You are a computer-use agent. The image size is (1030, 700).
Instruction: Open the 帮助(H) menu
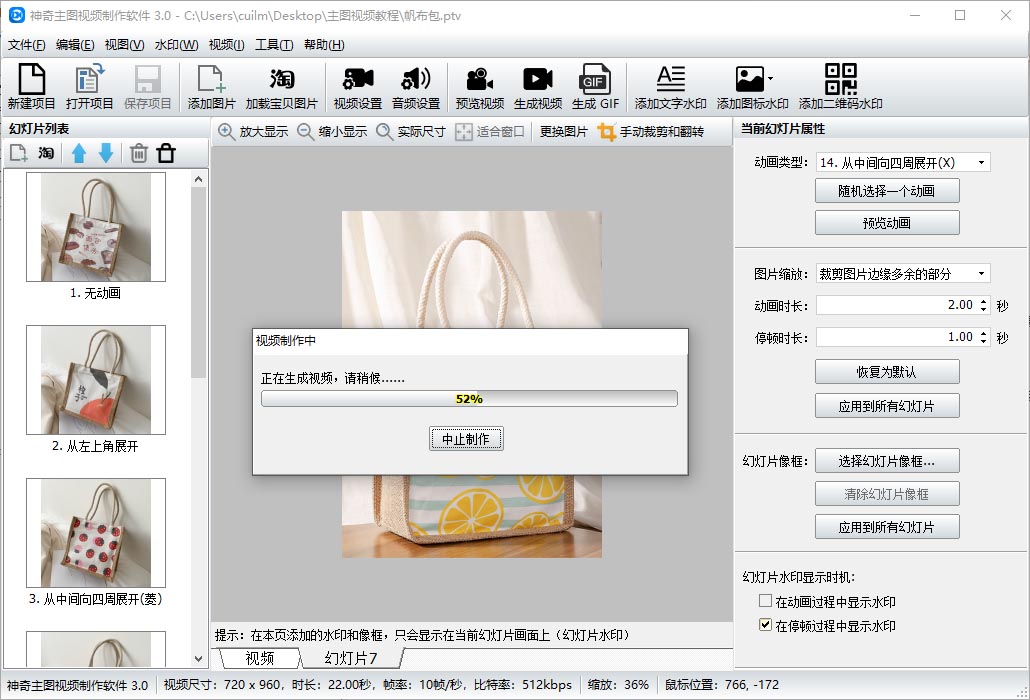[x=324, y=45]
